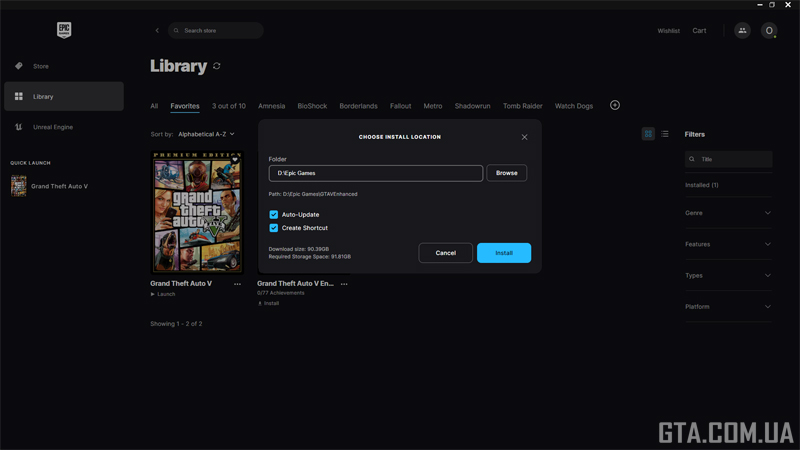Click the install Folder path field
The height and width of the screenshot is (450, 800).
(x=376, y=173)
